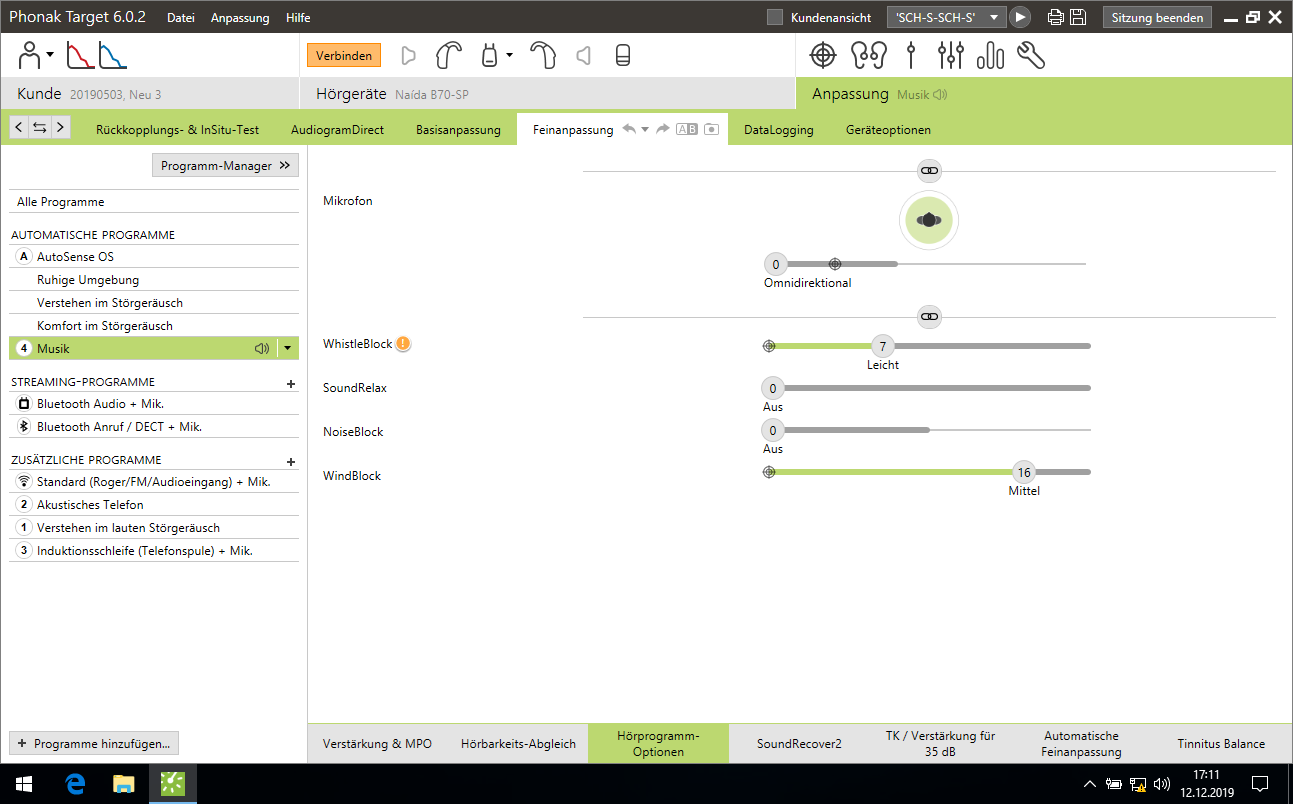Click the save floppy disk icon
This screenshot has height=804, width=1293.
pos(1077,18)
